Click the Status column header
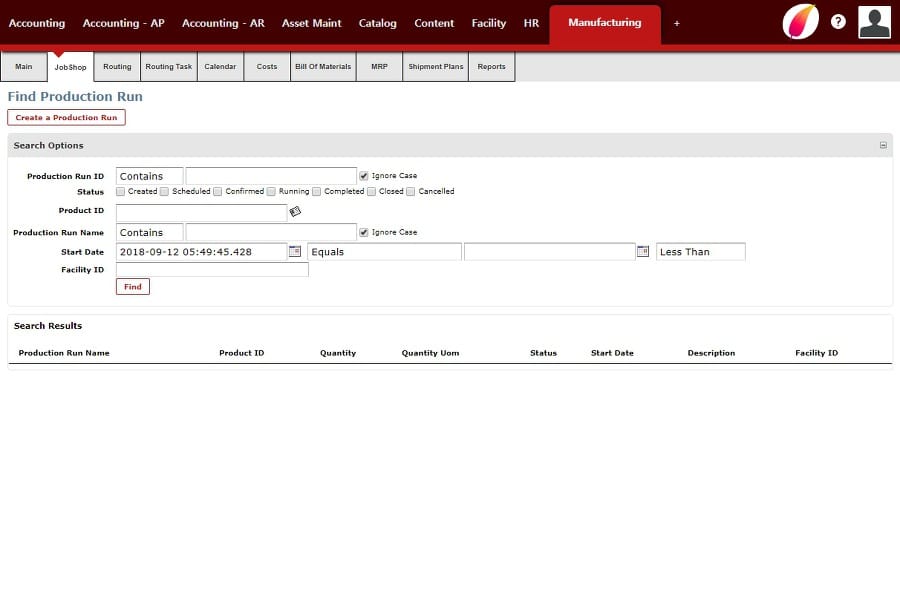The image size is (900, 593). point(544,353)
